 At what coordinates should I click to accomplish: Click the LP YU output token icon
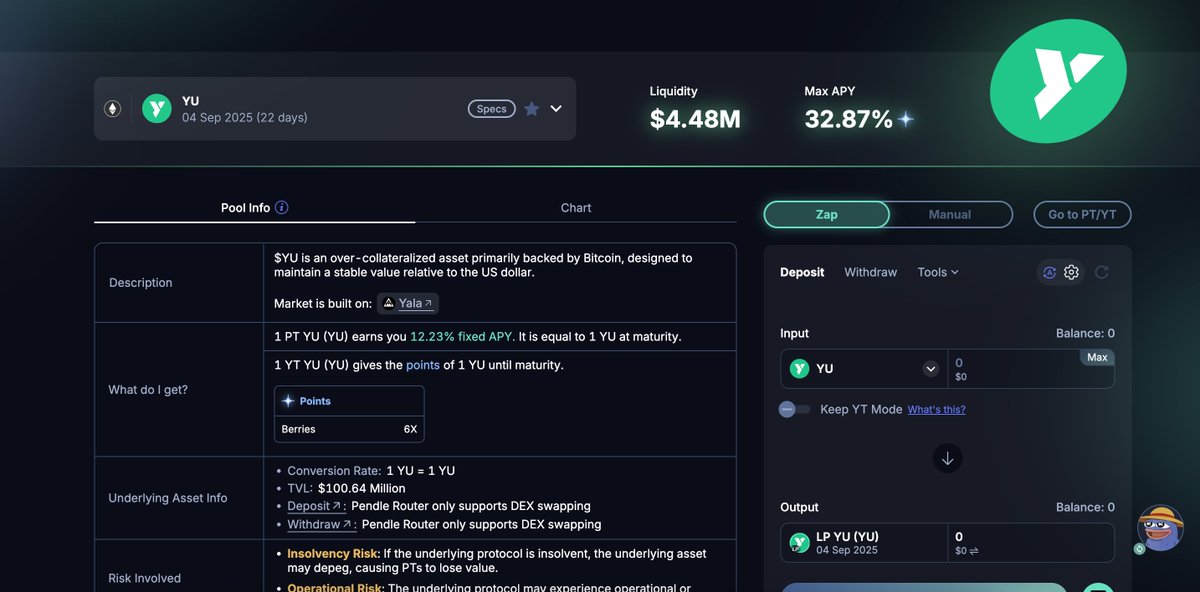[x=799, y=542]
